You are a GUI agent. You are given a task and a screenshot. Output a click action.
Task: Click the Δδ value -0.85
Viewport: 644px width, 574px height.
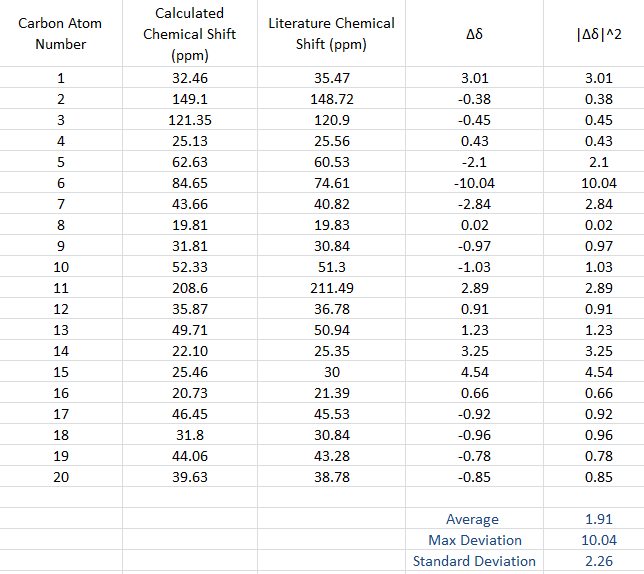tap(474, 476)
